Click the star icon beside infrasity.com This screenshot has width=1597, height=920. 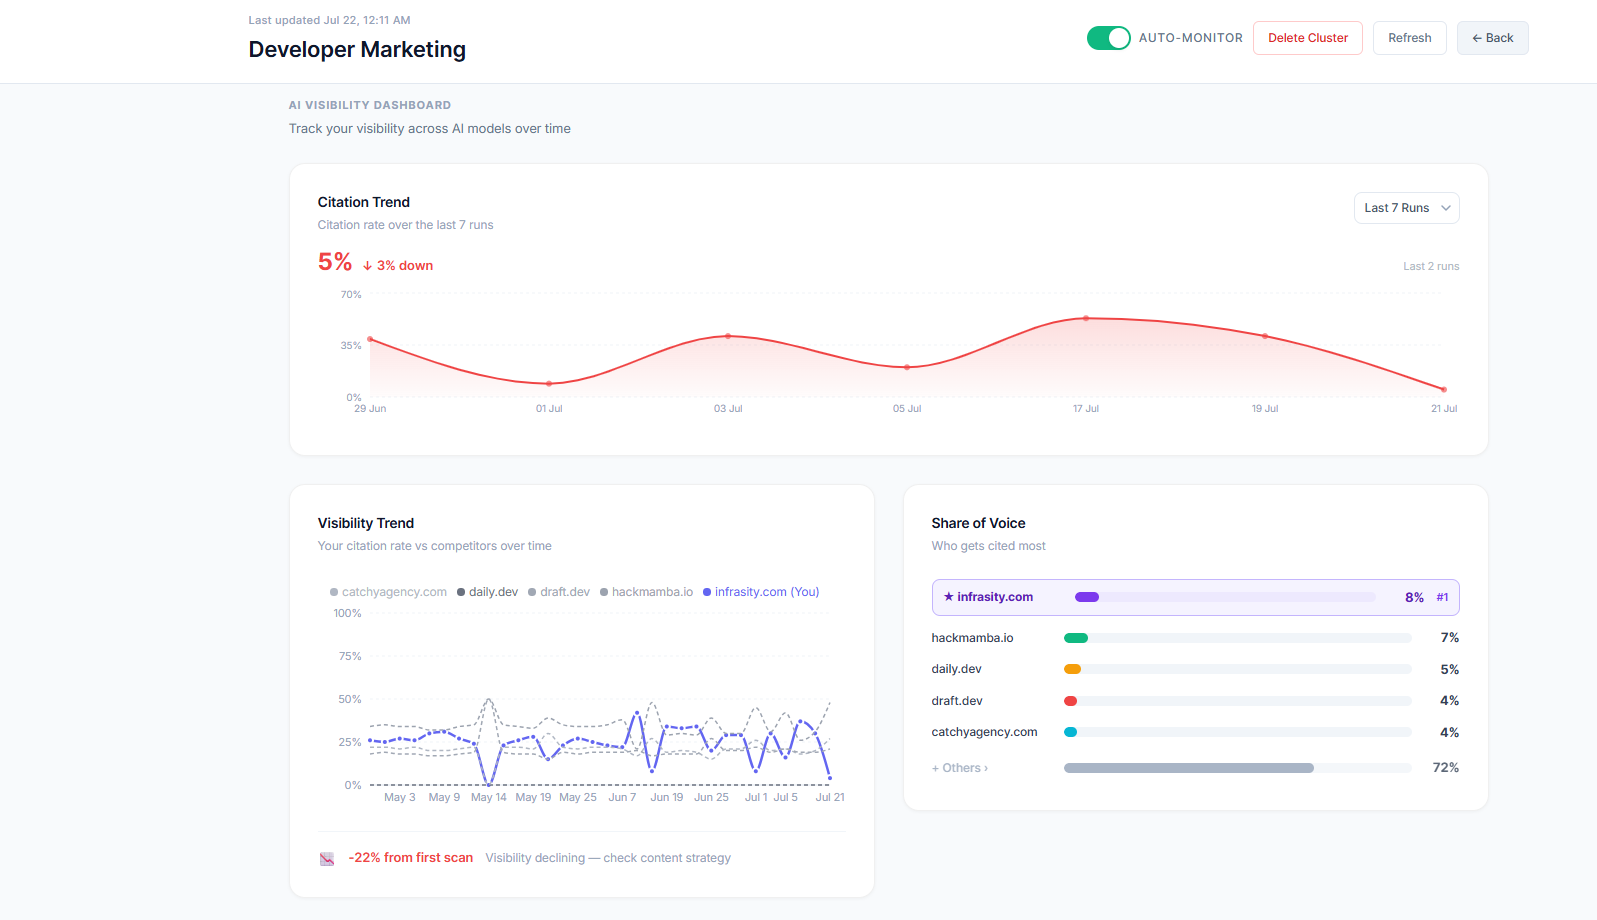pyautogui.click(x=948, y=597)
